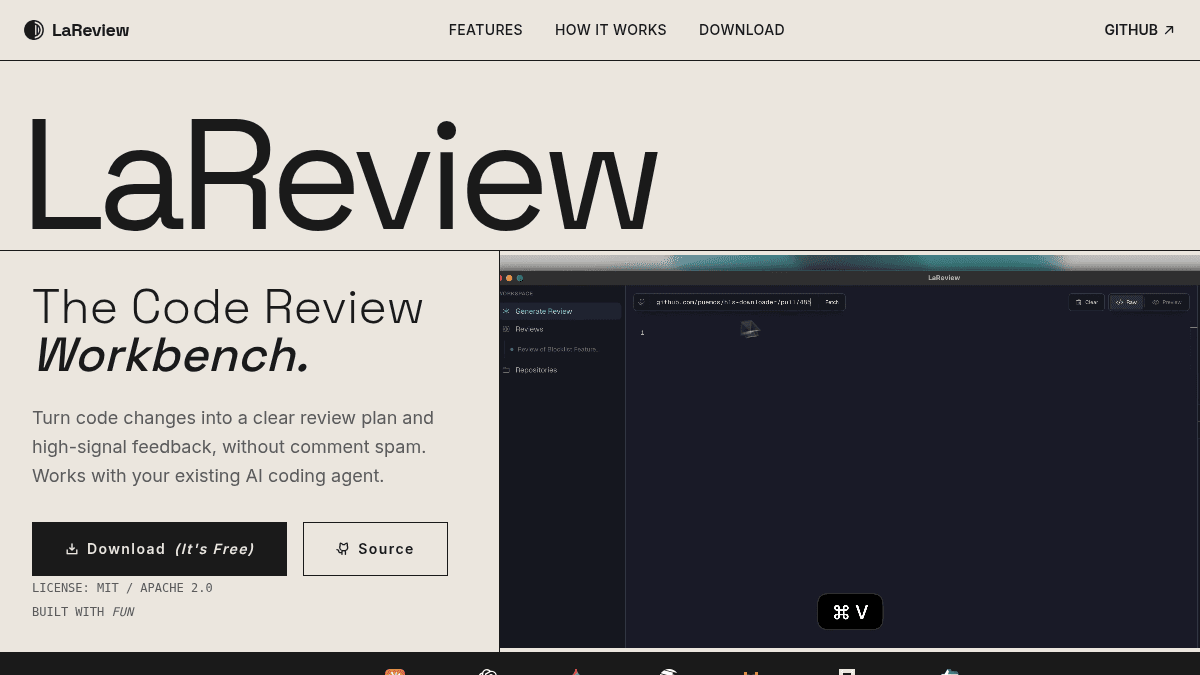Open the GitHub external link

(x=1139, y=30)
